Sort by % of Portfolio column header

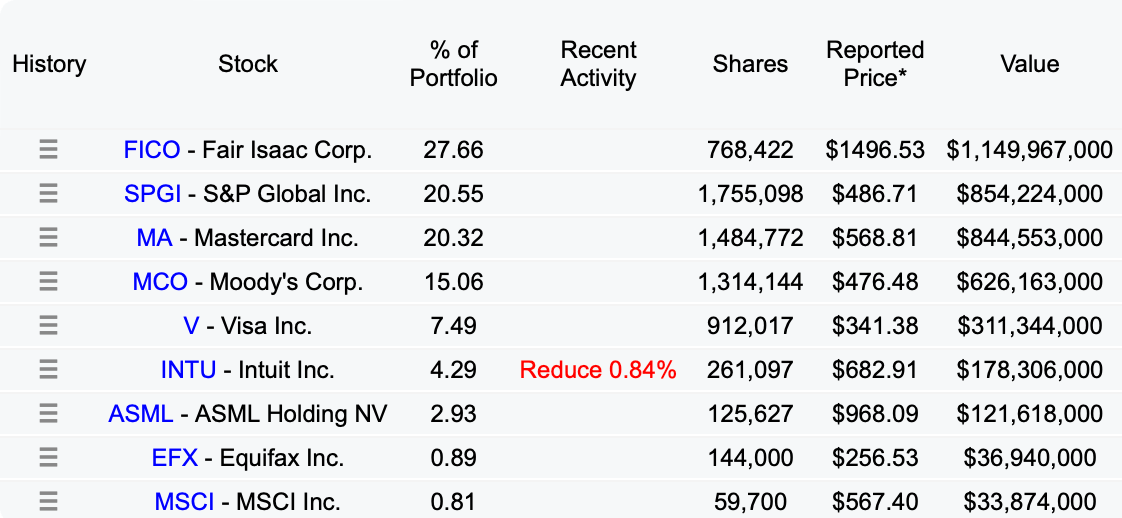point(454,64)
